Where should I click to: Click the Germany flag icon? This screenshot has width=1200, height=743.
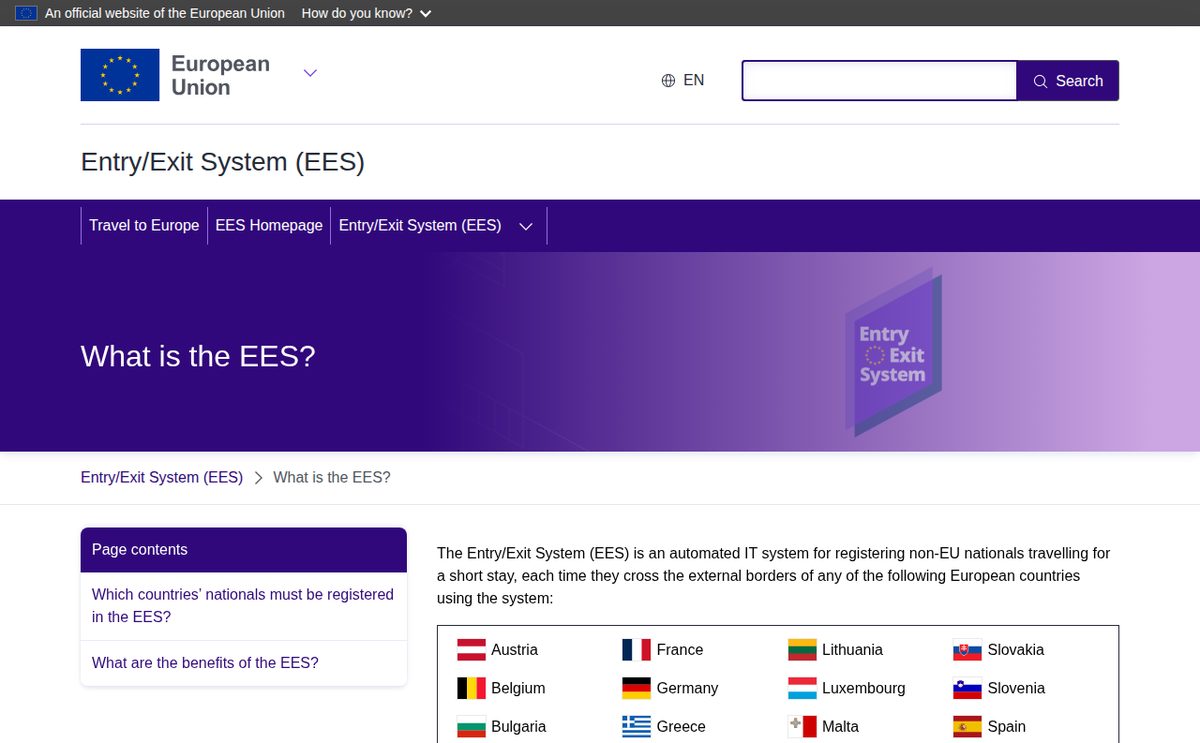click(636, 688)
